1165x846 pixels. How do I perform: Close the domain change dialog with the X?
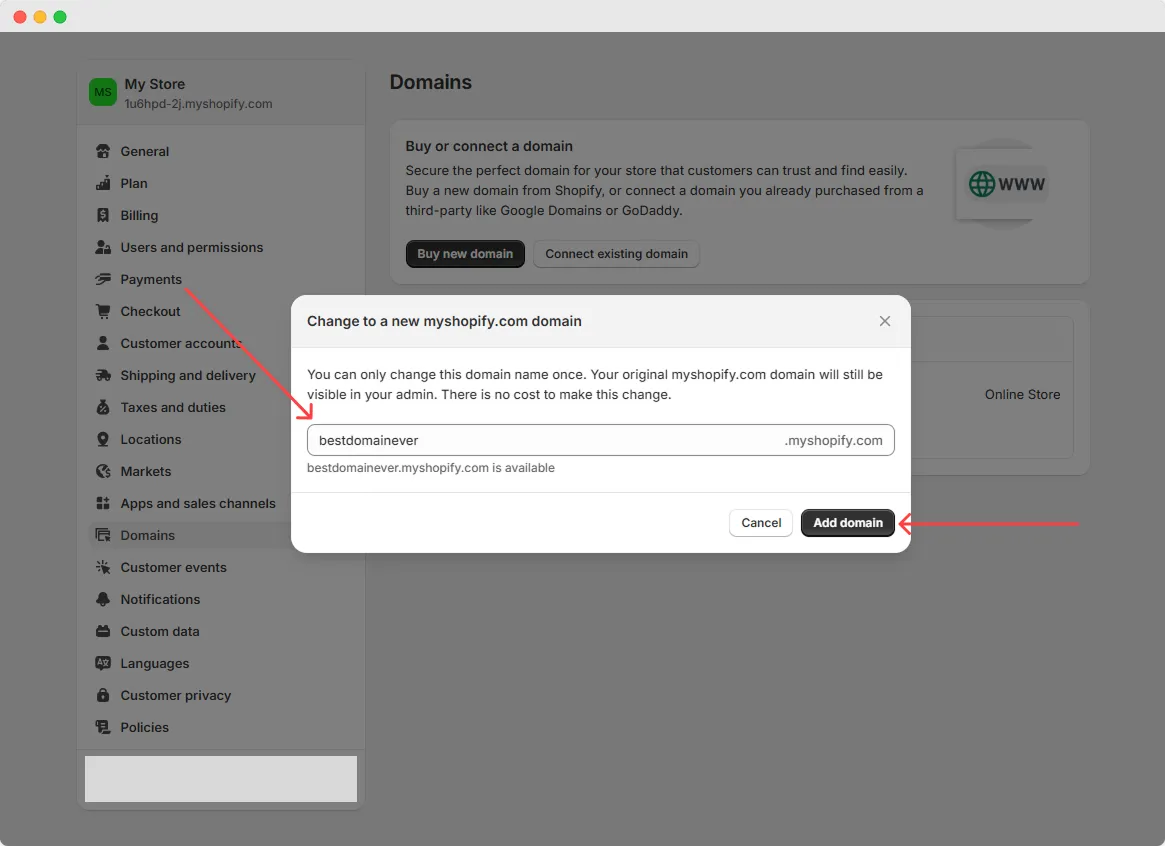884,321
